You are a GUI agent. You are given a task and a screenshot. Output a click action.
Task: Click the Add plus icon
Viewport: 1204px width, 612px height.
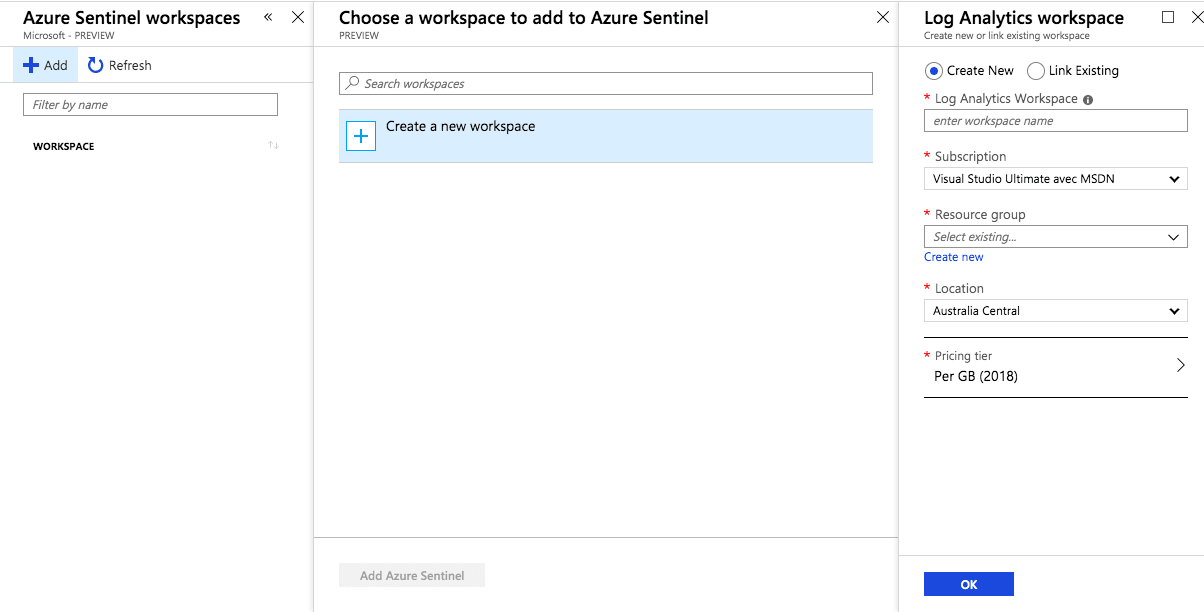pos(31,65)
